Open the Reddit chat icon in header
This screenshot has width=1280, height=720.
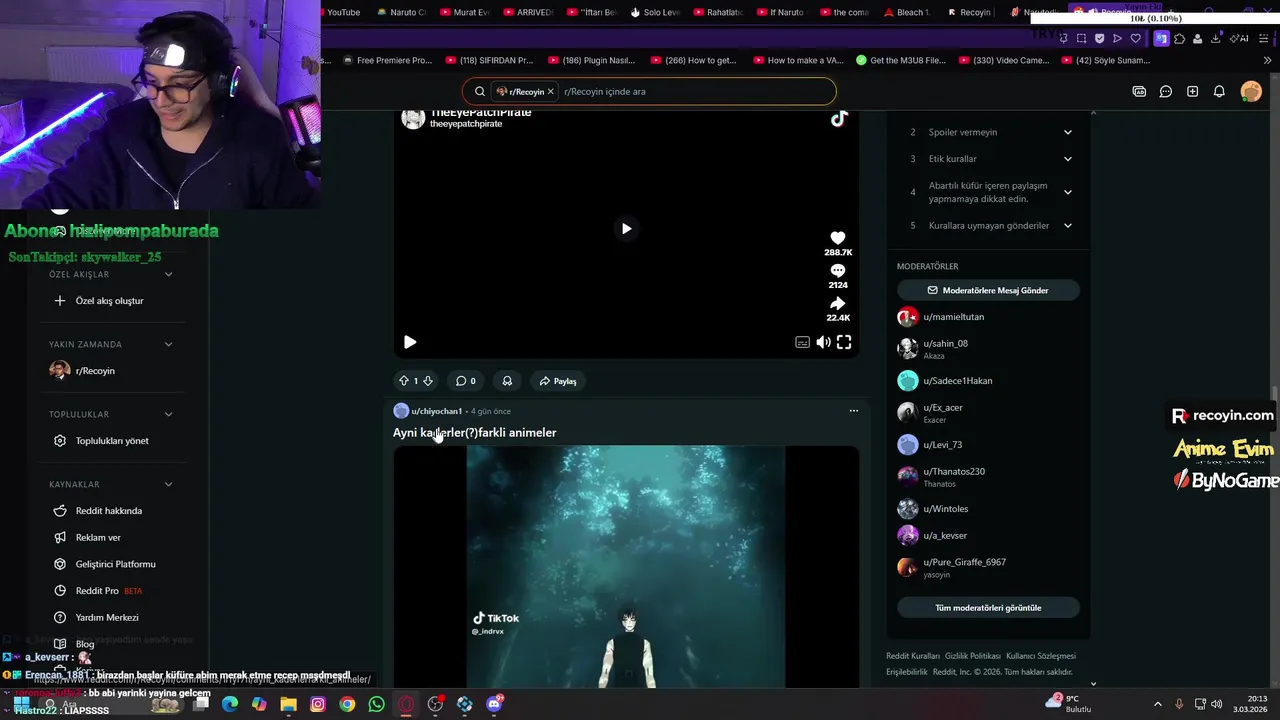pyautogui.click(x=1166, y=91)
